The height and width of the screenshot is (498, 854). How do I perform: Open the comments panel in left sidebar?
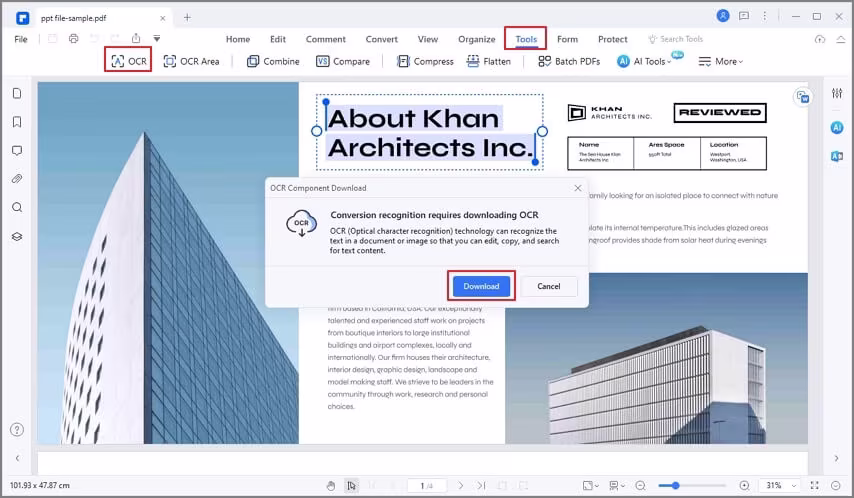[17, 150]
